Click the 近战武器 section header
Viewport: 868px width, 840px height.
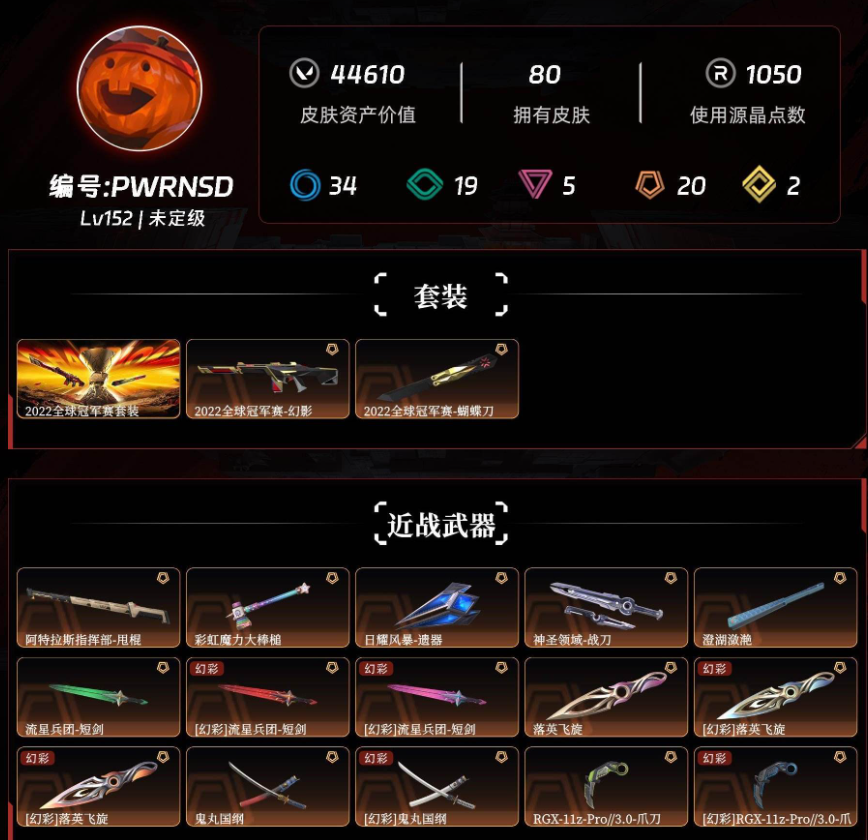[x=441, y=524]
